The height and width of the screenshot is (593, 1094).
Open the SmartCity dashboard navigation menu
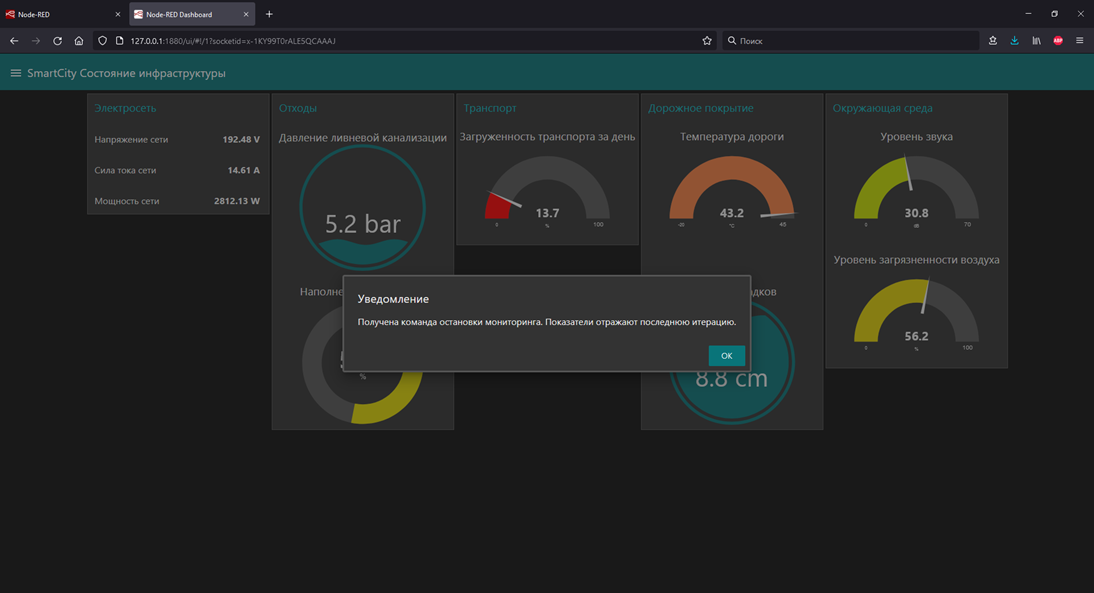coord(15,72)
